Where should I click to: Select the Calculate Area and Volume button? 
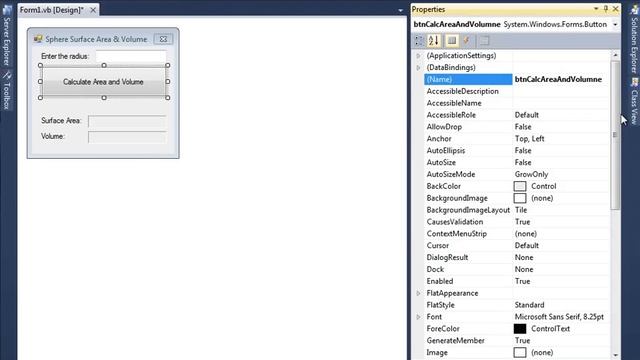click(x=104, y=82)
